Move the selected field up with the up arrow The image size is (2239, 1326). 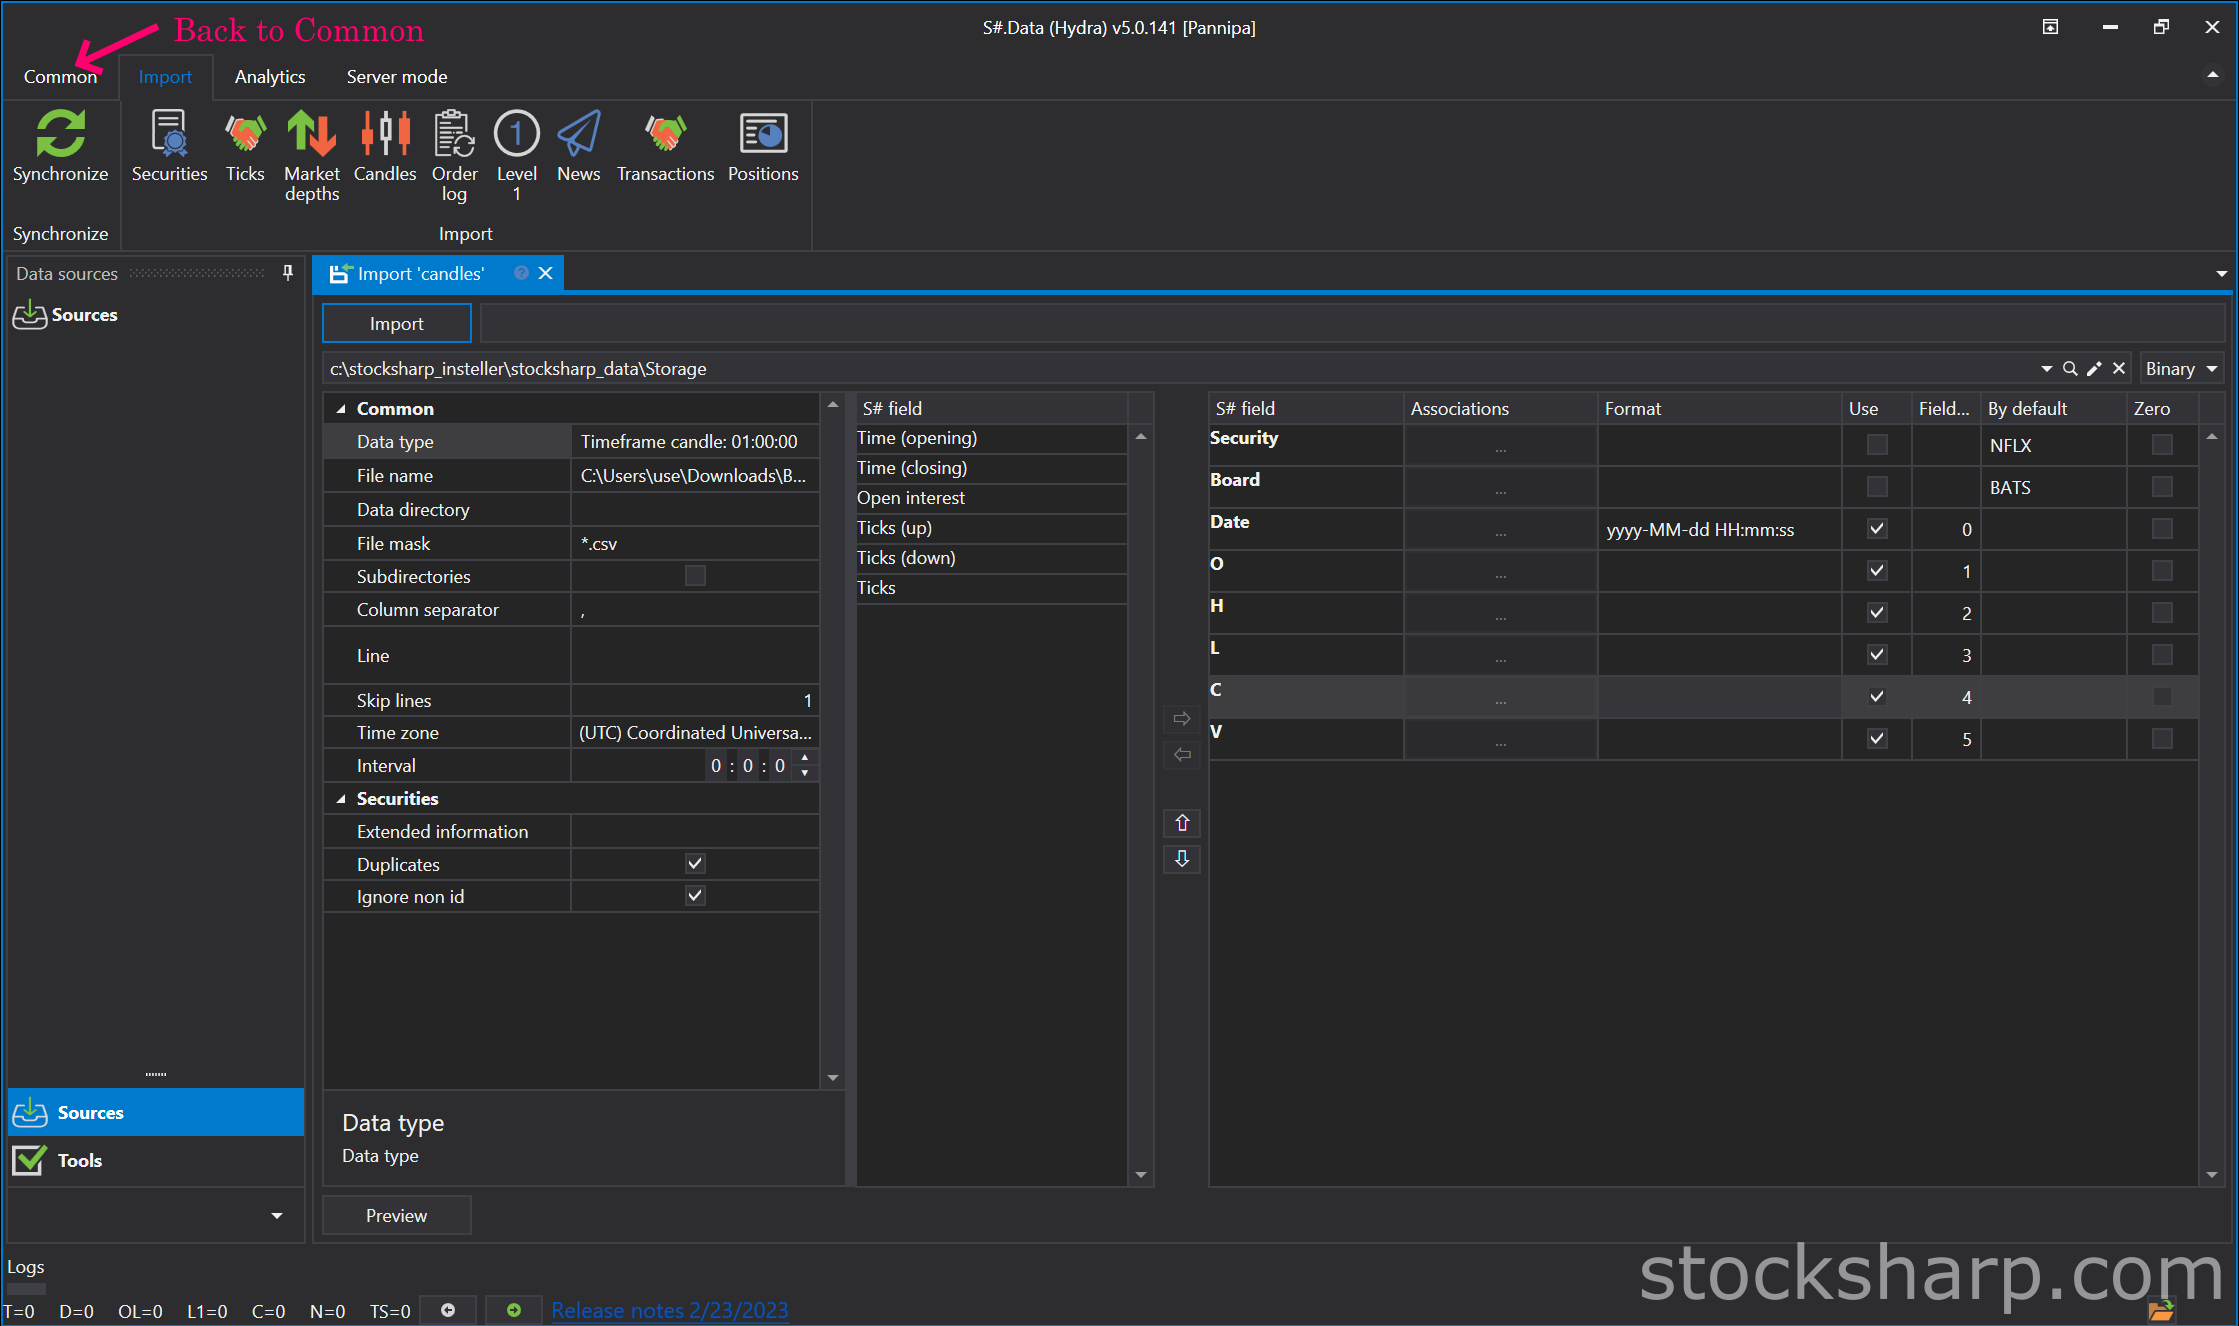1182,823
